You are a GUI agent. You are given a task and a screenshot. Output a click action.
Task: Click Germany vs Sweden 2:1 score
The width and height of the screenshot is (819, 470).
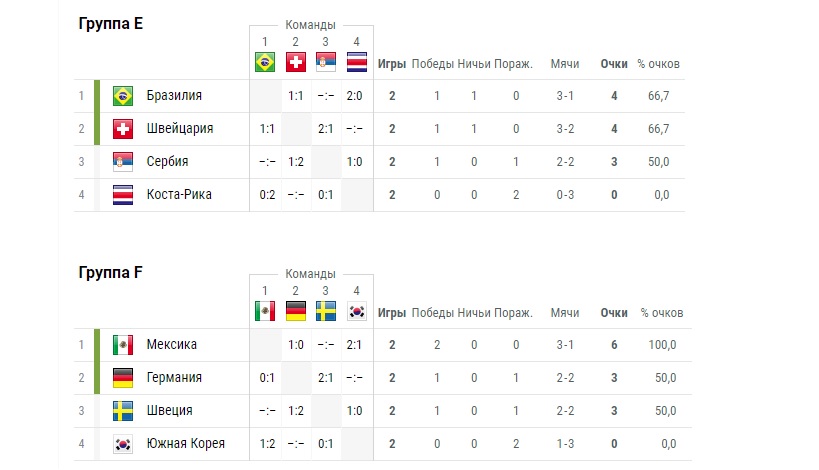coord(325,378)
